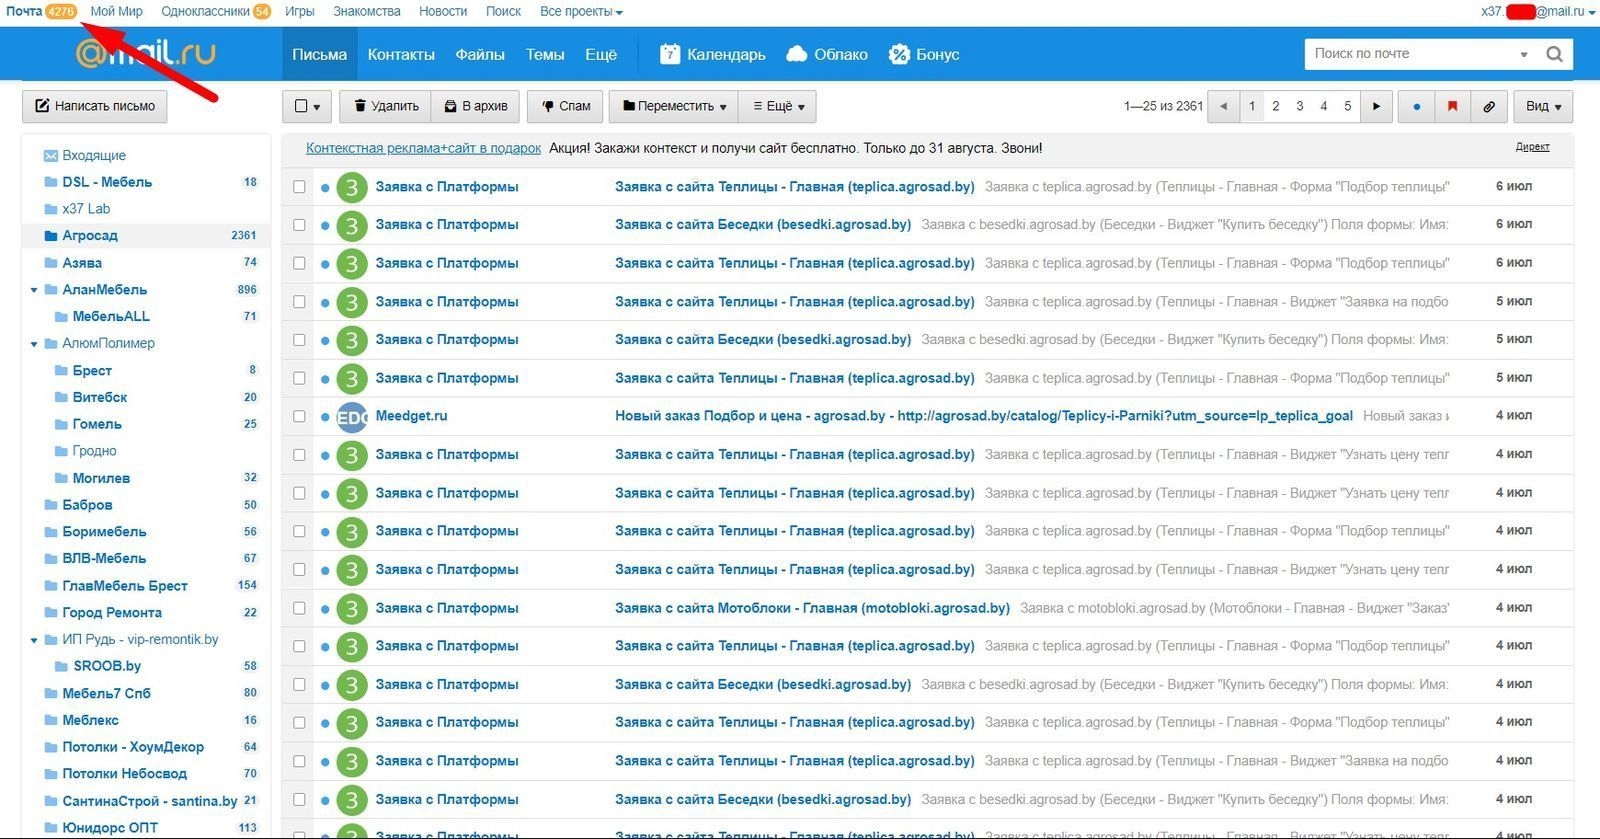Go to next page arrow

coord(1377,106)
